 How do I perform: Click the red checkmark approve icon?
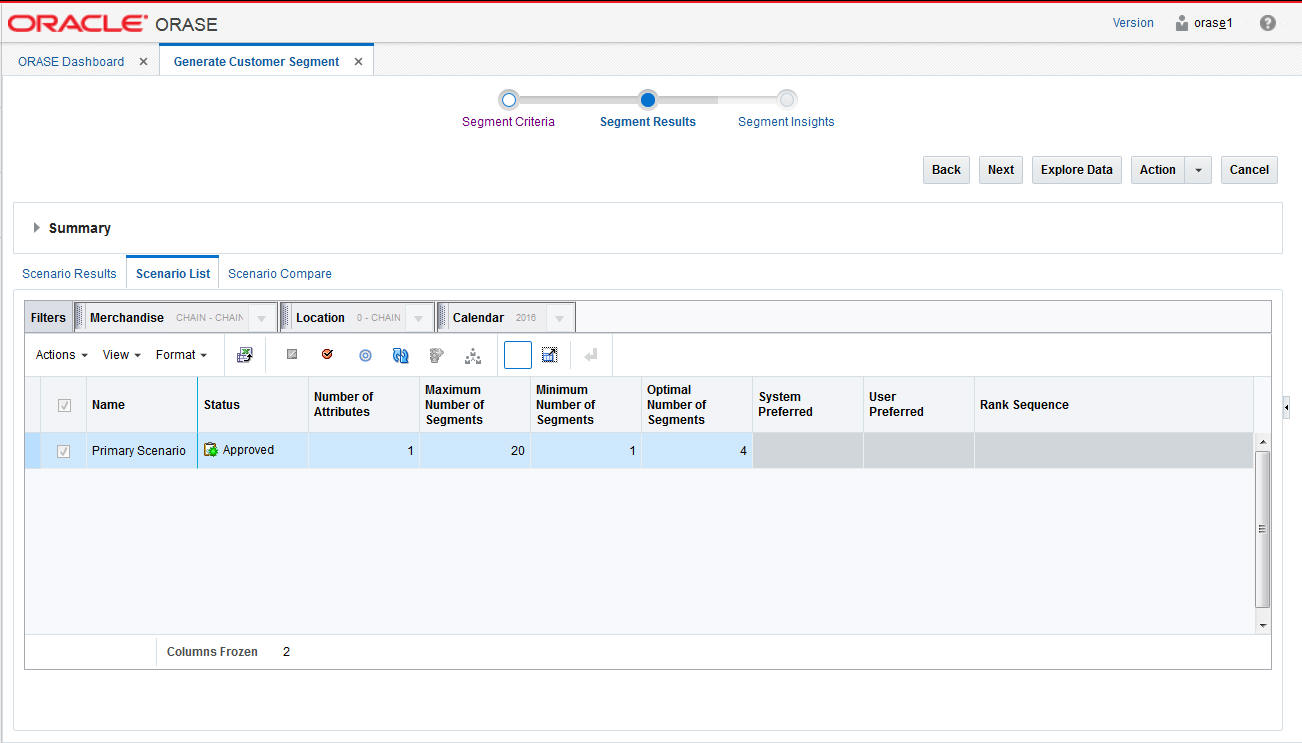328,354
